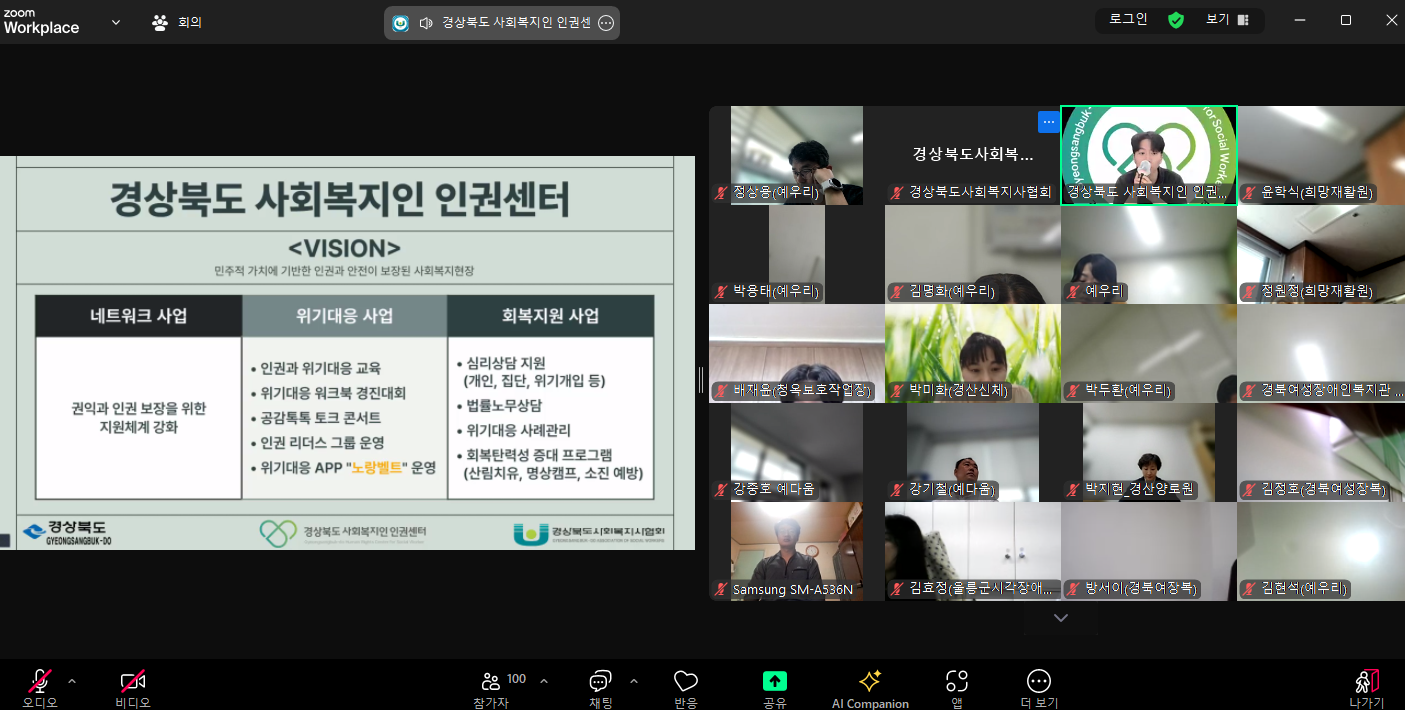The image size is (1405, 710).
Task: Select 정상용(예우리) video tile
Action: click(797, 155)
